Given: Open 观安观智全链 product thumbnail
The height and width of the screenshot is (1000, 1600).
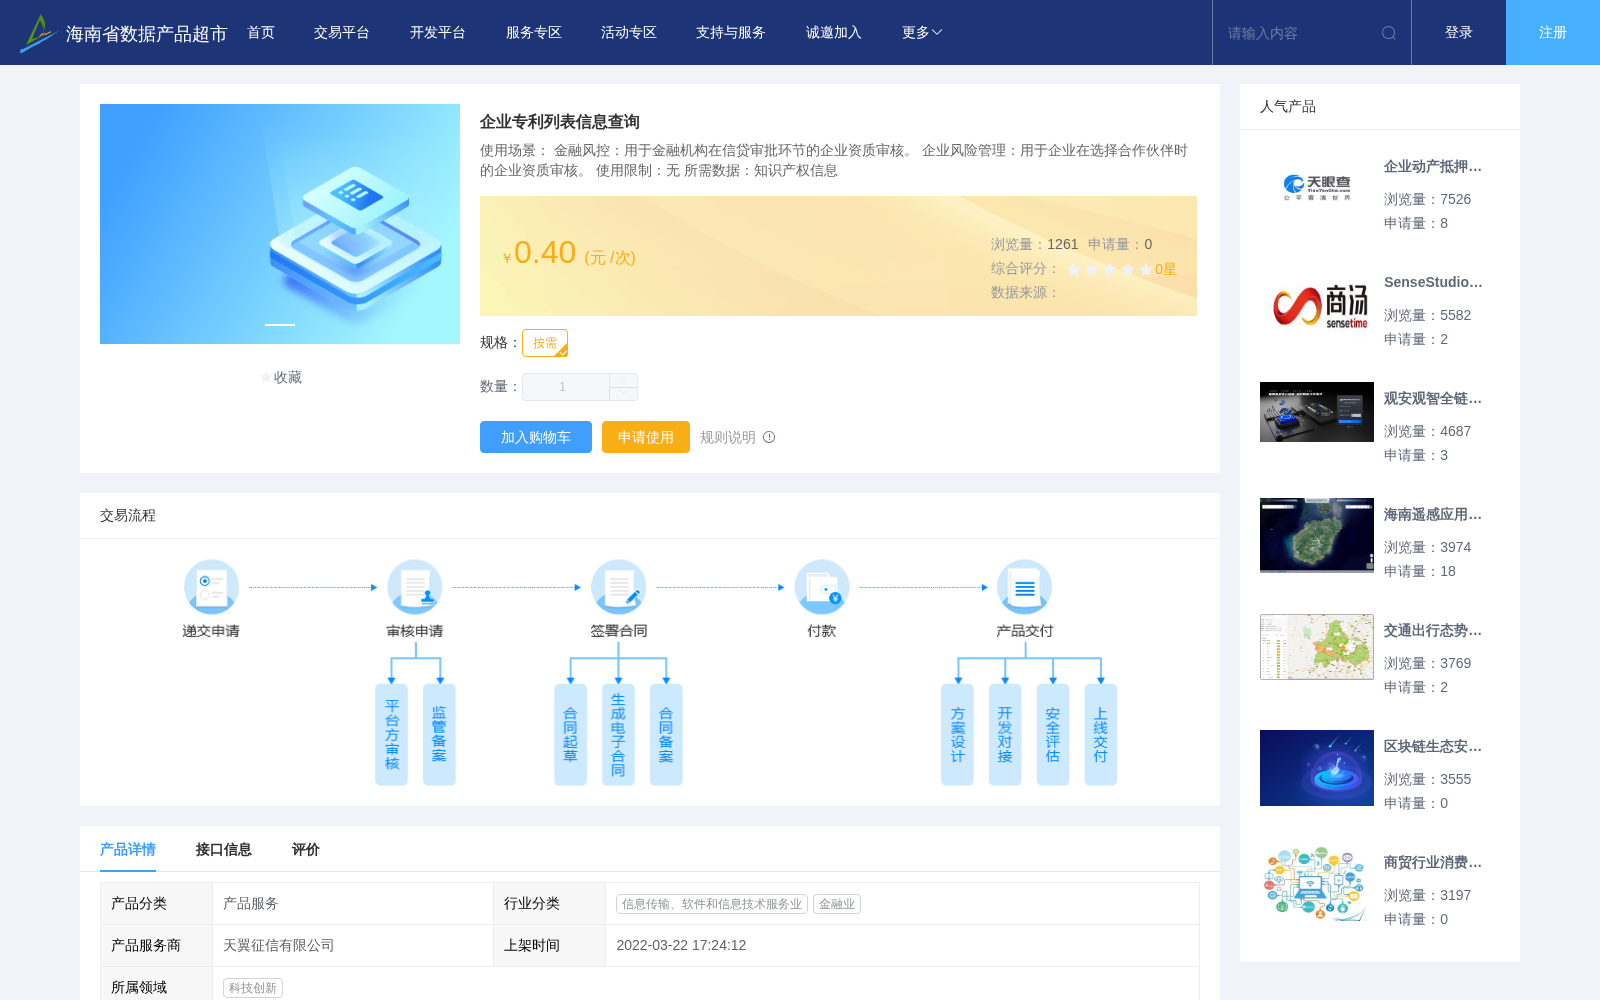Looking at the screenshot, I should (x=1317, y=412).
